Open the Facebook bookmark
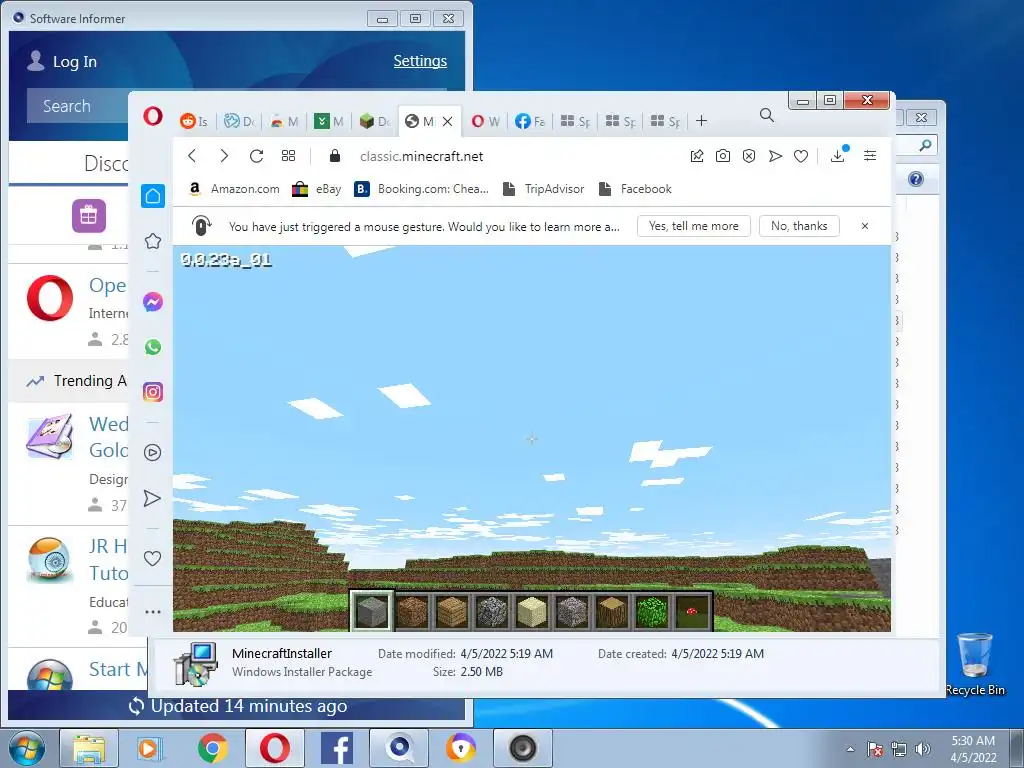 pos(635,189)
